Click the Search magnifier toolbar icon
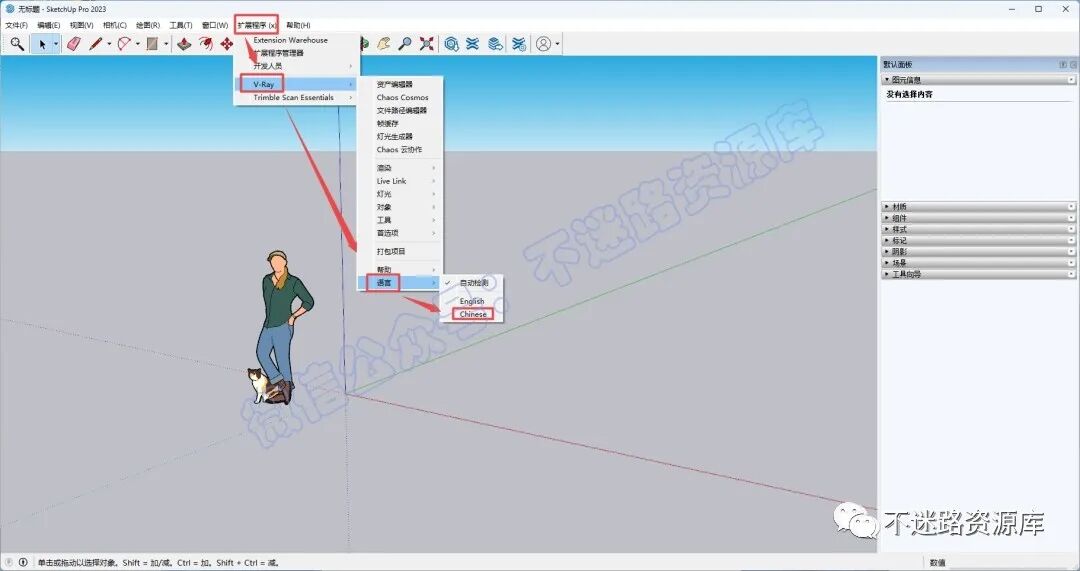This screenshot has width=1080, height=571. (x=17, y=44)
